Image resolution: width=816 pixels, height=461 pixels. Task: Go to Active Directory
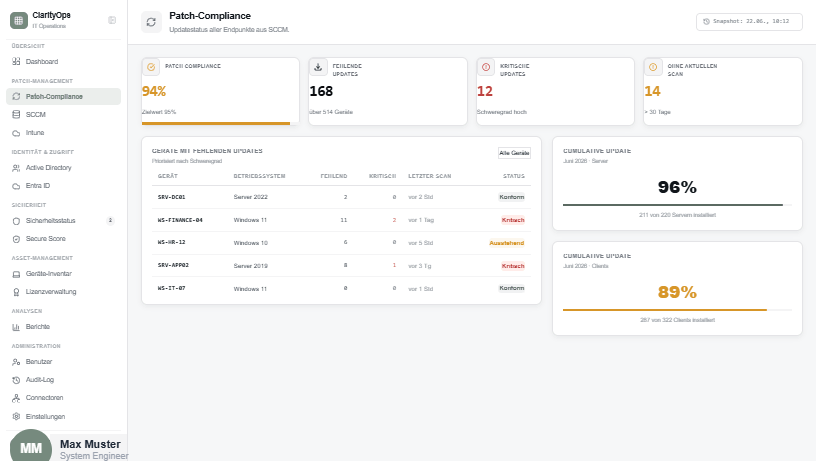click(63, 168)
